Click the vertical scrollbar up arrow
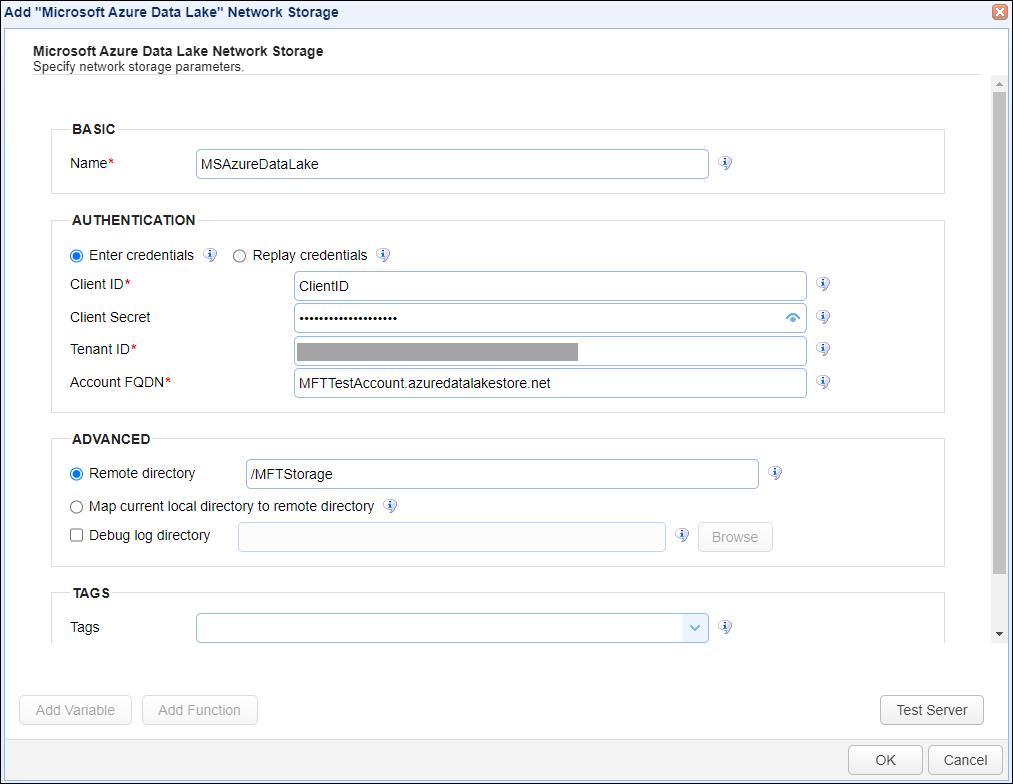 [x=999, y=84]
